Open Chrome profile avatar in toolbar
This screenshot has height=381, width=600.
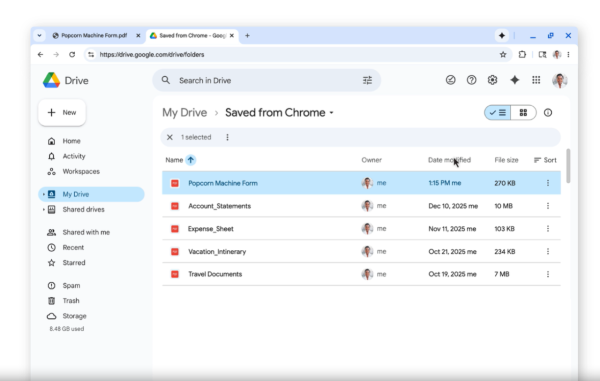coord(557,55)
